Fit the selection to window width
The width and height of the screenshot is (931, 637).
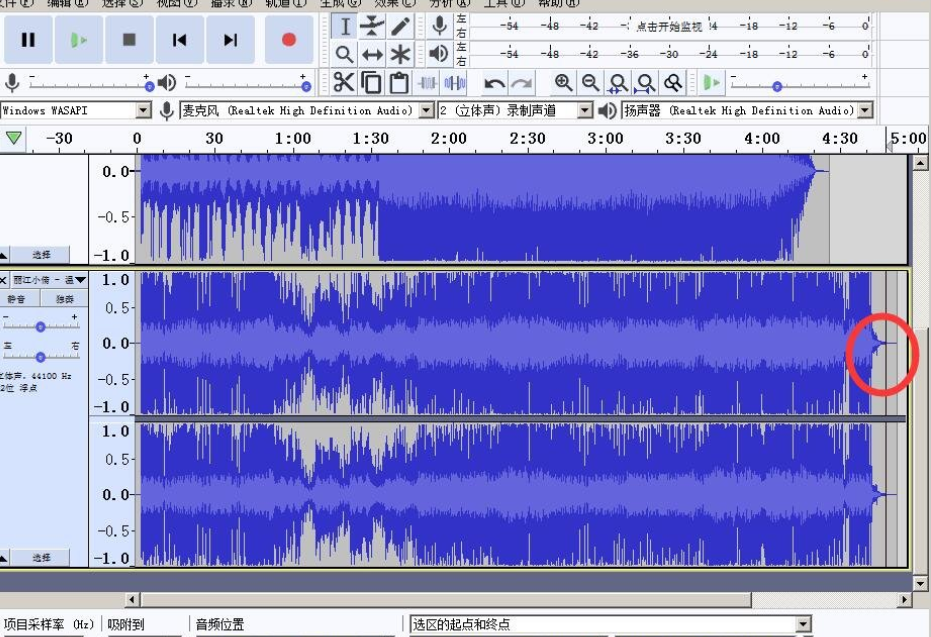(x=618, y=83)
